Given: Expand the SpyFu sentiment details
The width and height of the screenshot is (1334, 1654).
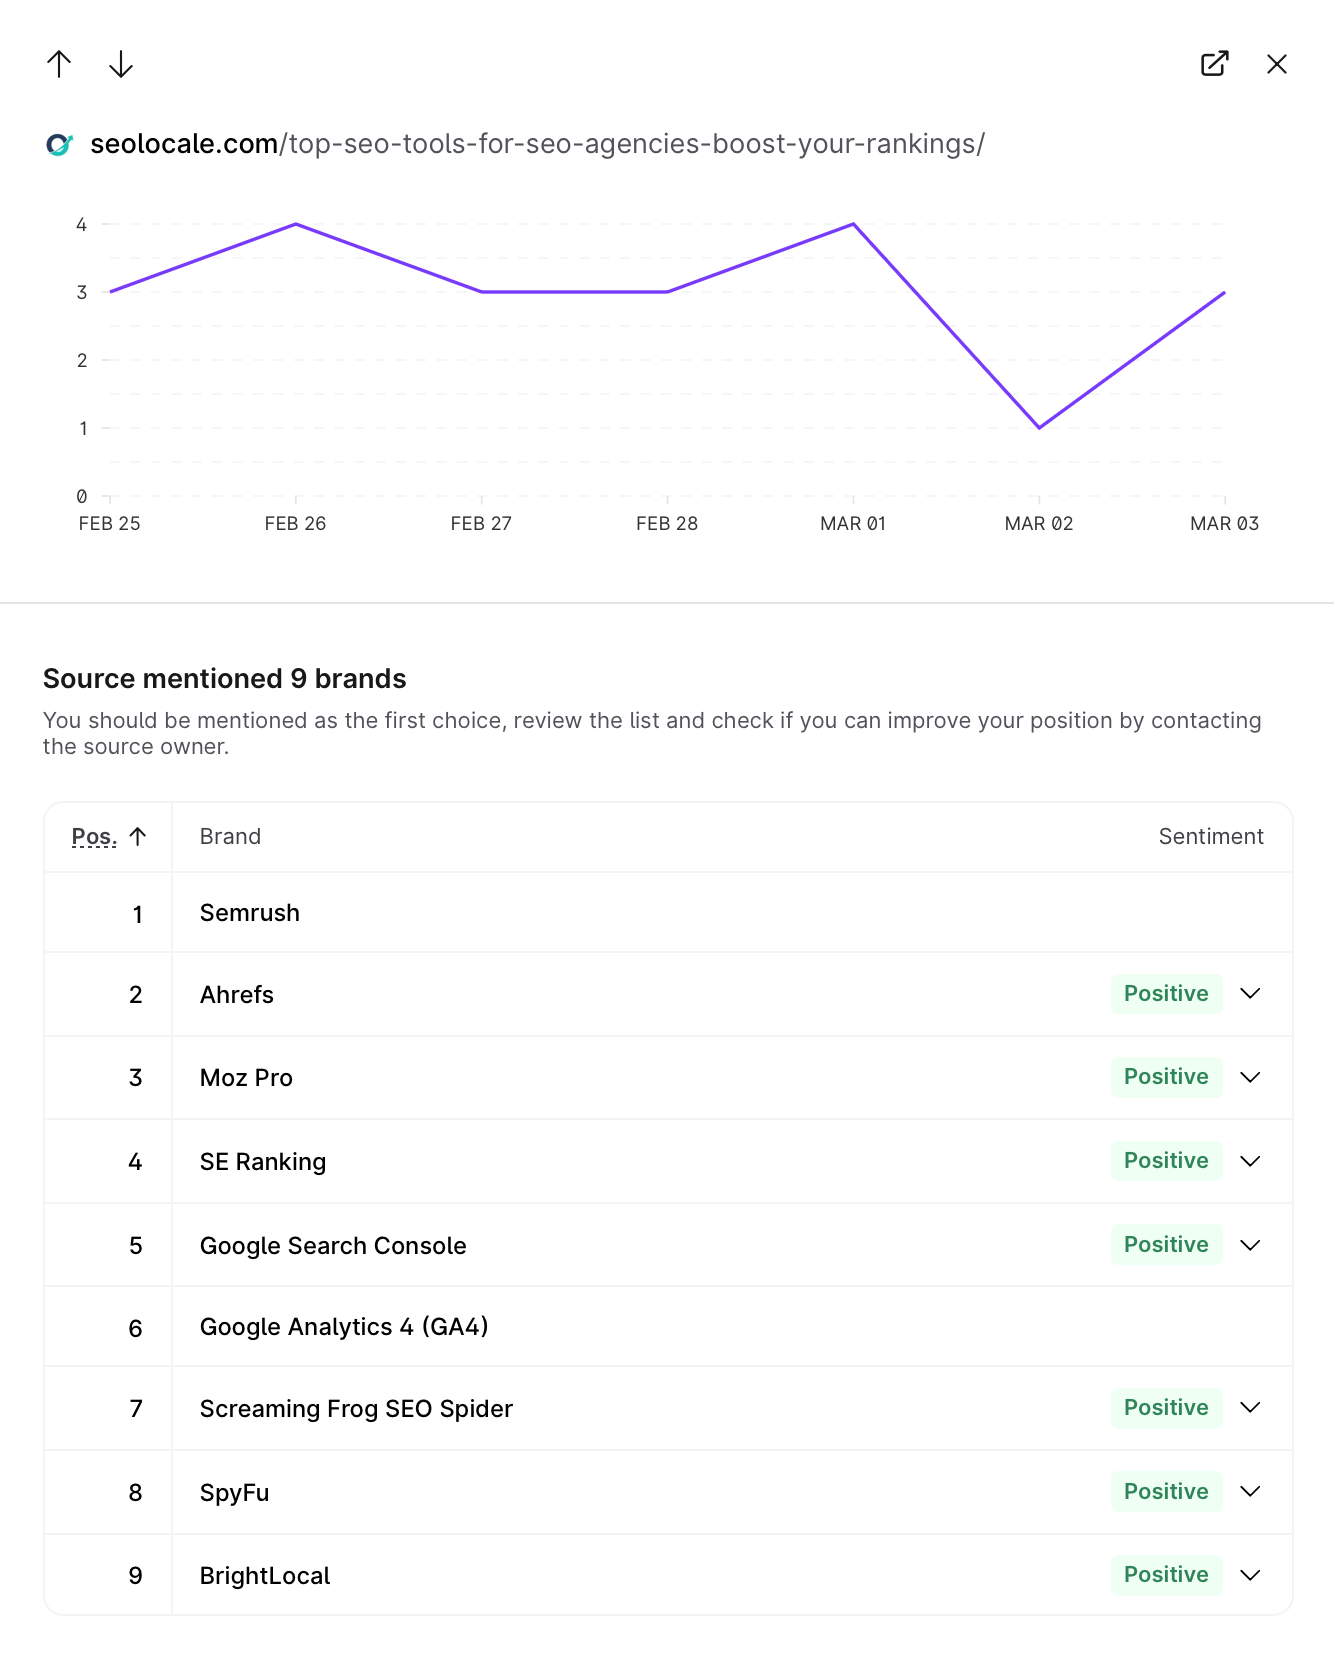Looking at the screenshot, I should pos(1250,1492).
